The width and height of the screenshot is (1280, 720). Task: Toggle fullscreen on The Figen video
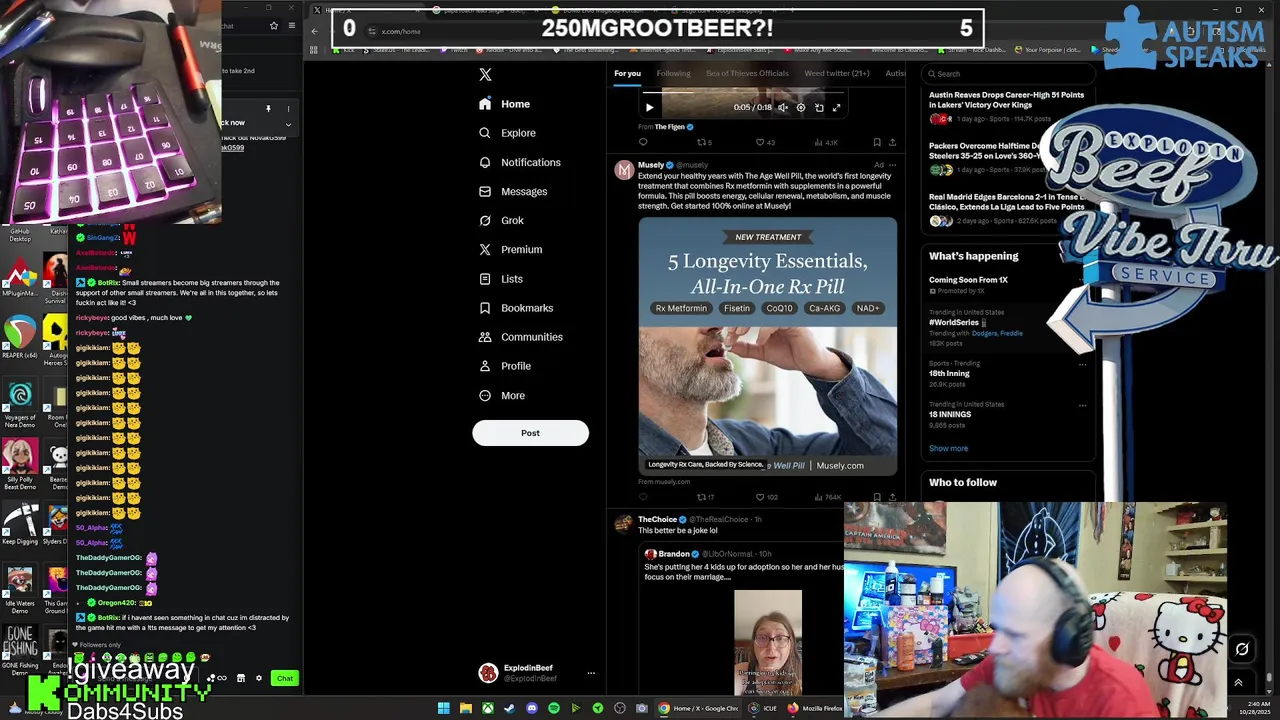(x=836, y=107)
